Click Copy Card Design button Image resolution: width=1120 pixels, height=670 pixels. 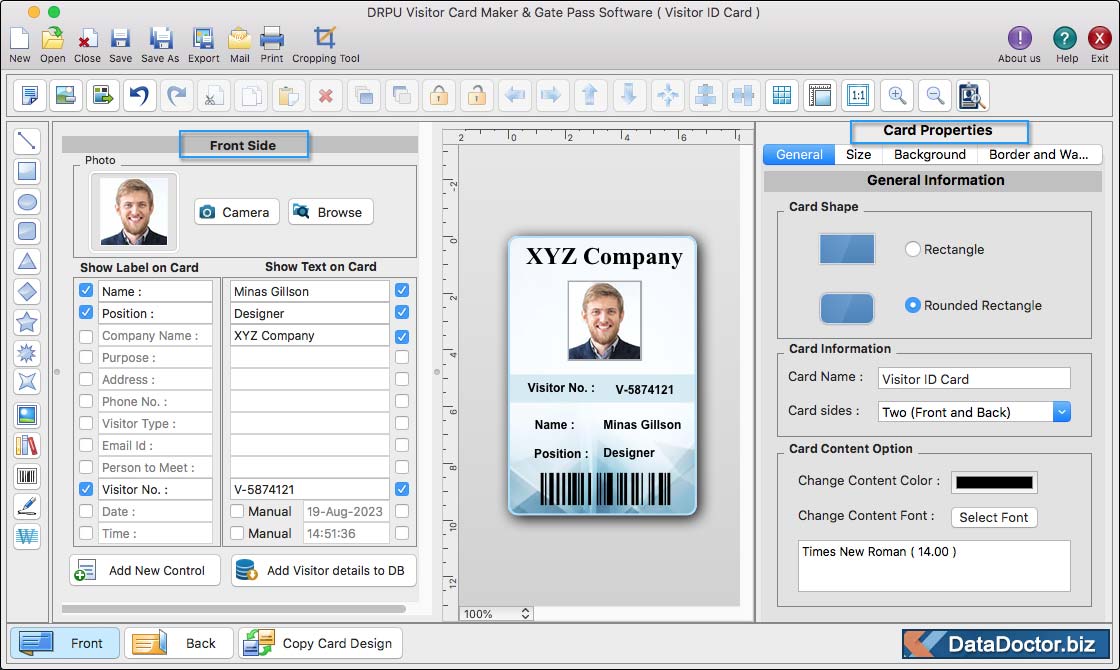[320, 643]
